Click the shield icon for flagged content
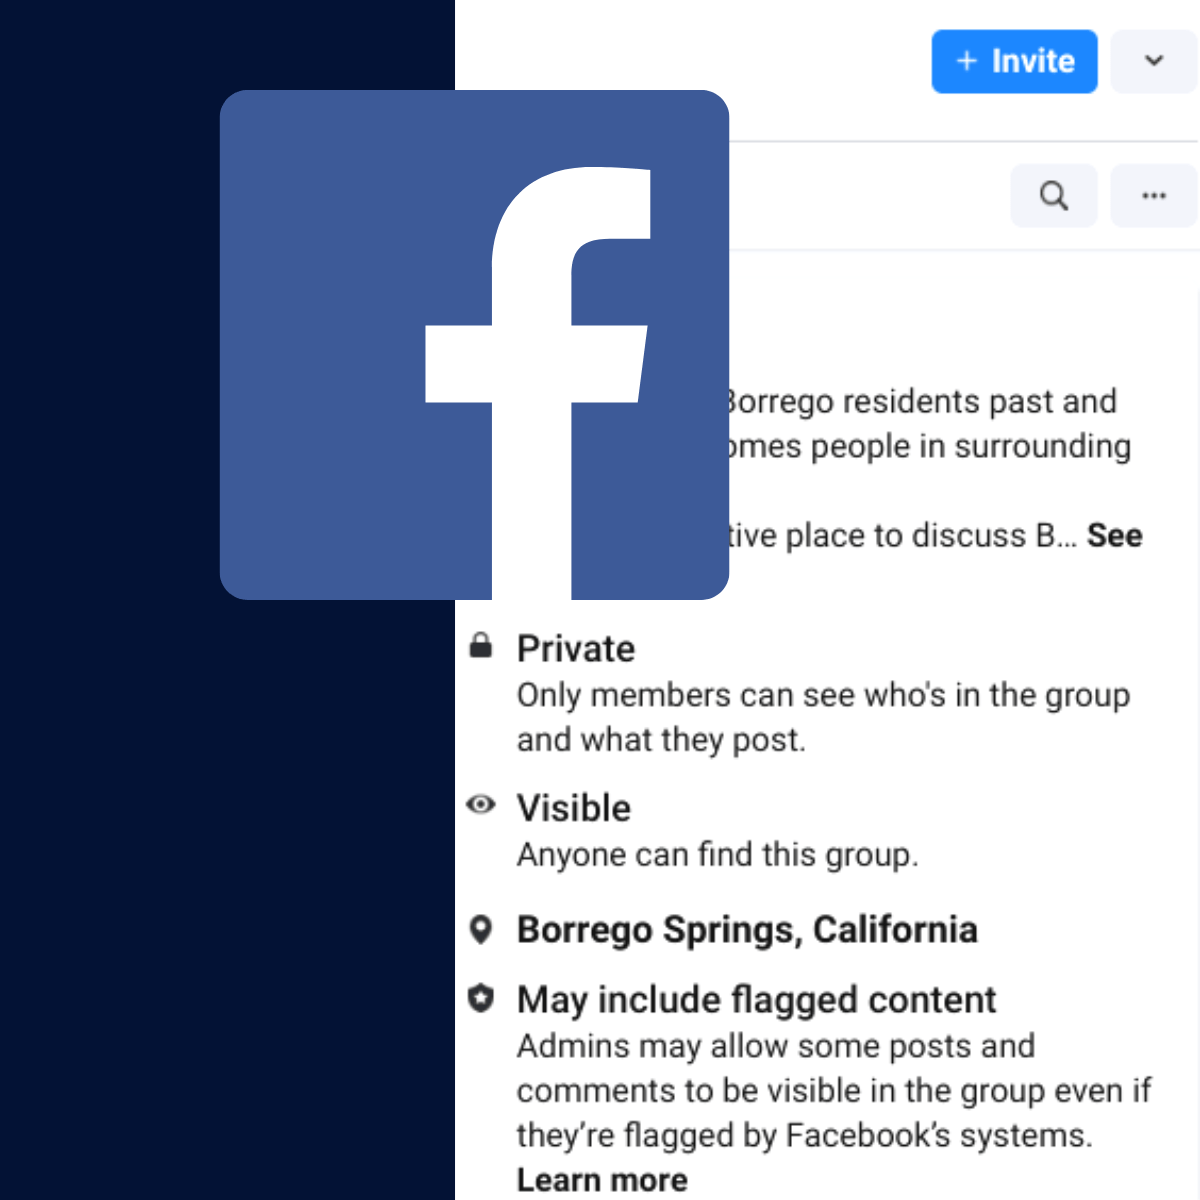 481,998
